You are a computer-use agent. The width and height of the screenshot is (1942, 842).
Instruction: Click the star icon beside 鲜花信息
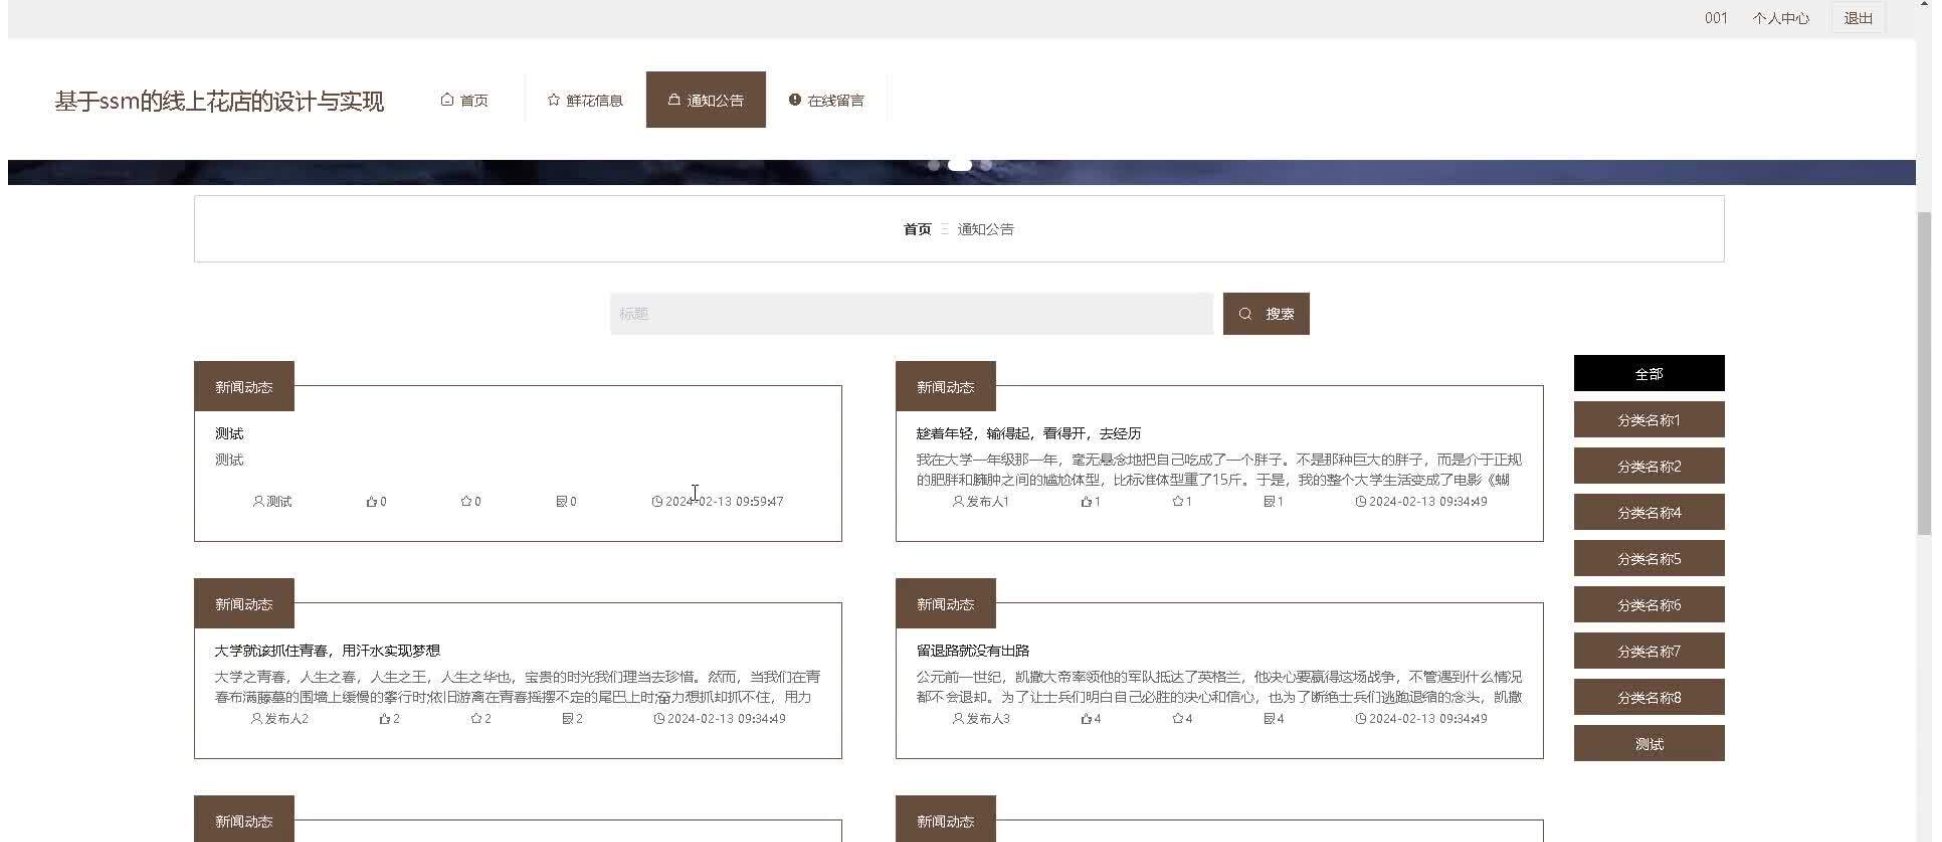554,100
